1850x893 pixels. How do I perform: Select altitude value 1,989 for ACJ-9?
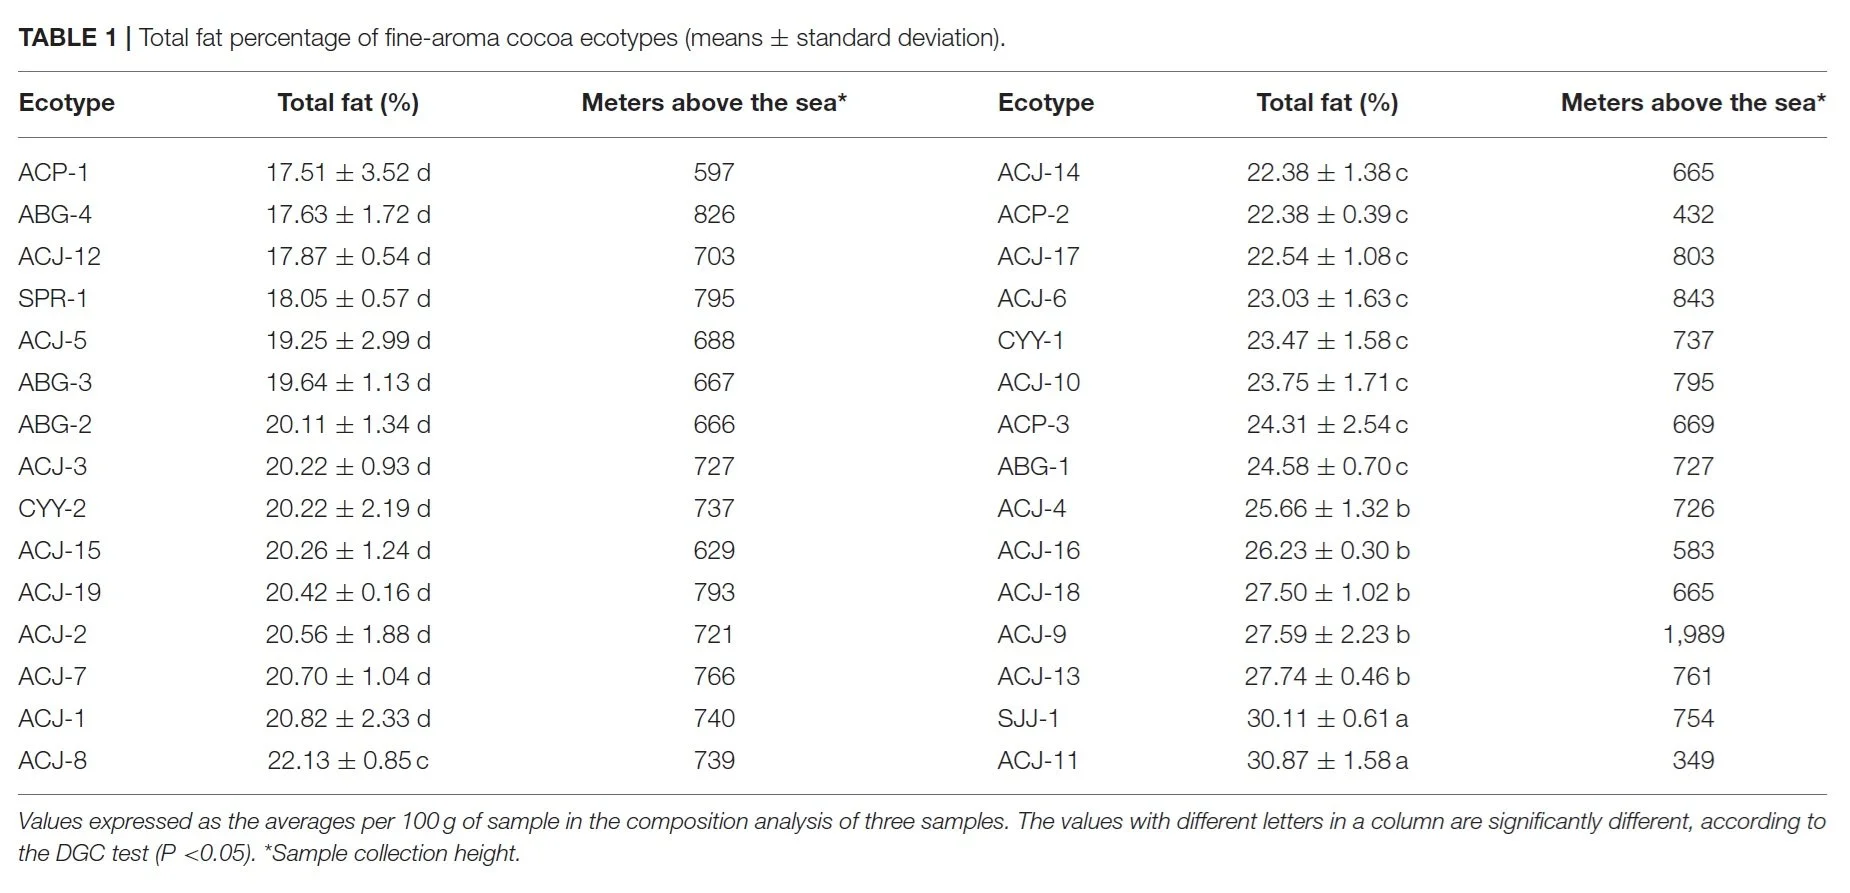[1693, 635]
